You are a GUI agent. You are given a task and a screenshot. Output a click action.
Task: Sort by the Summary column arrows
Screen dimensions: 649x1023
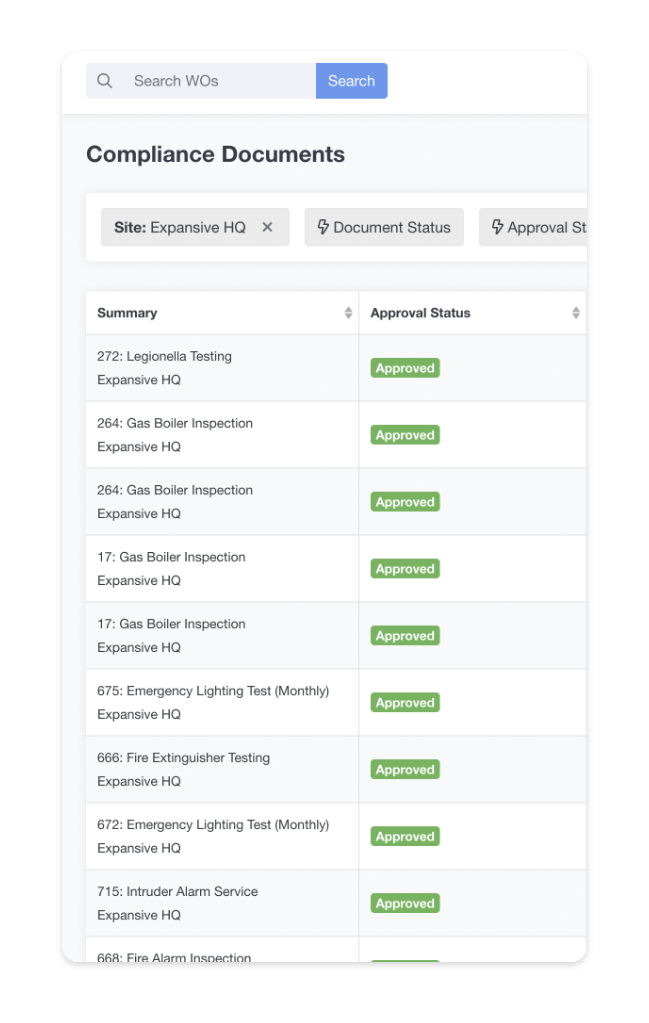point(348,313)
